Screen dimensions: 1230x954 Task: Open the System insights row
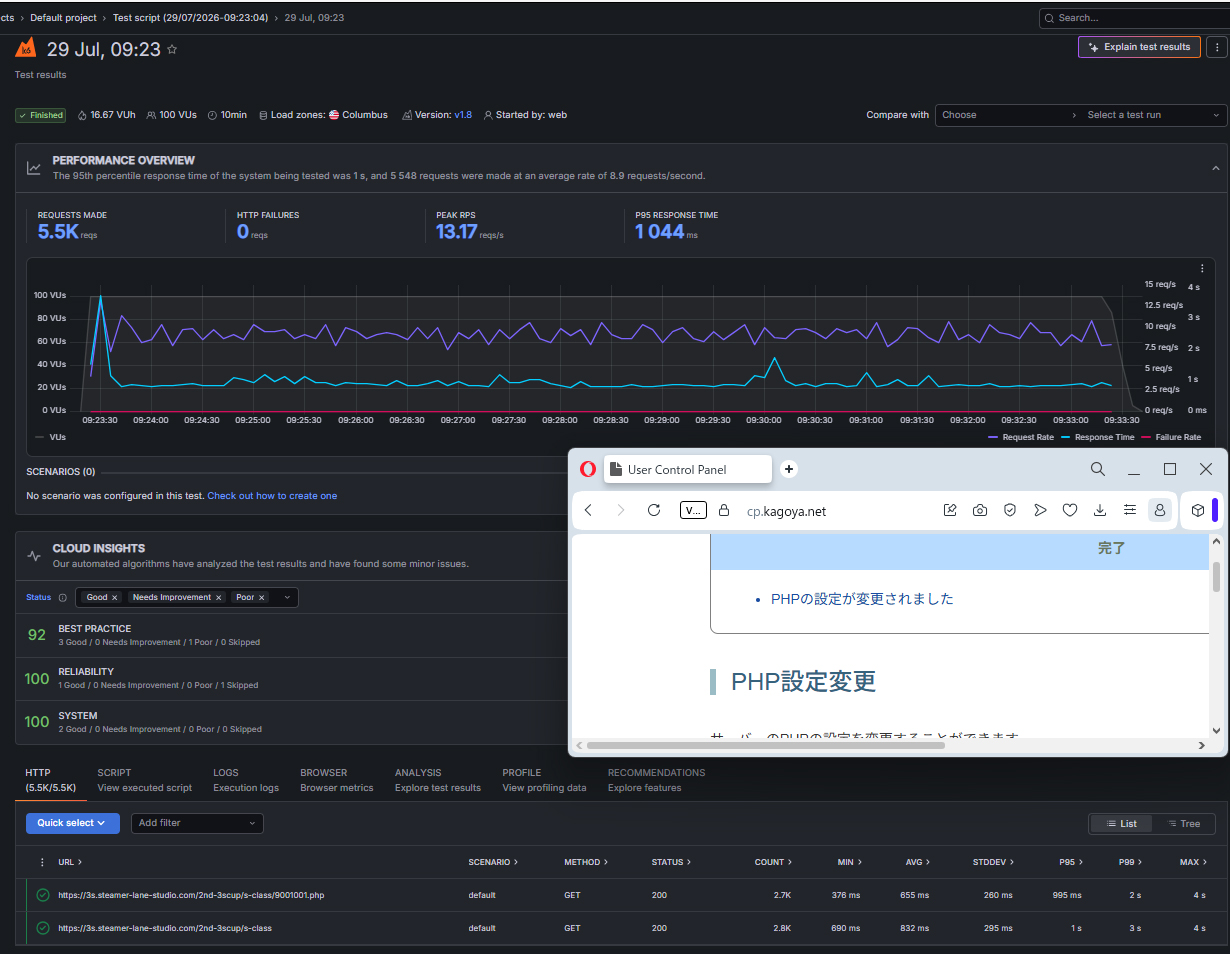(292, 723)
